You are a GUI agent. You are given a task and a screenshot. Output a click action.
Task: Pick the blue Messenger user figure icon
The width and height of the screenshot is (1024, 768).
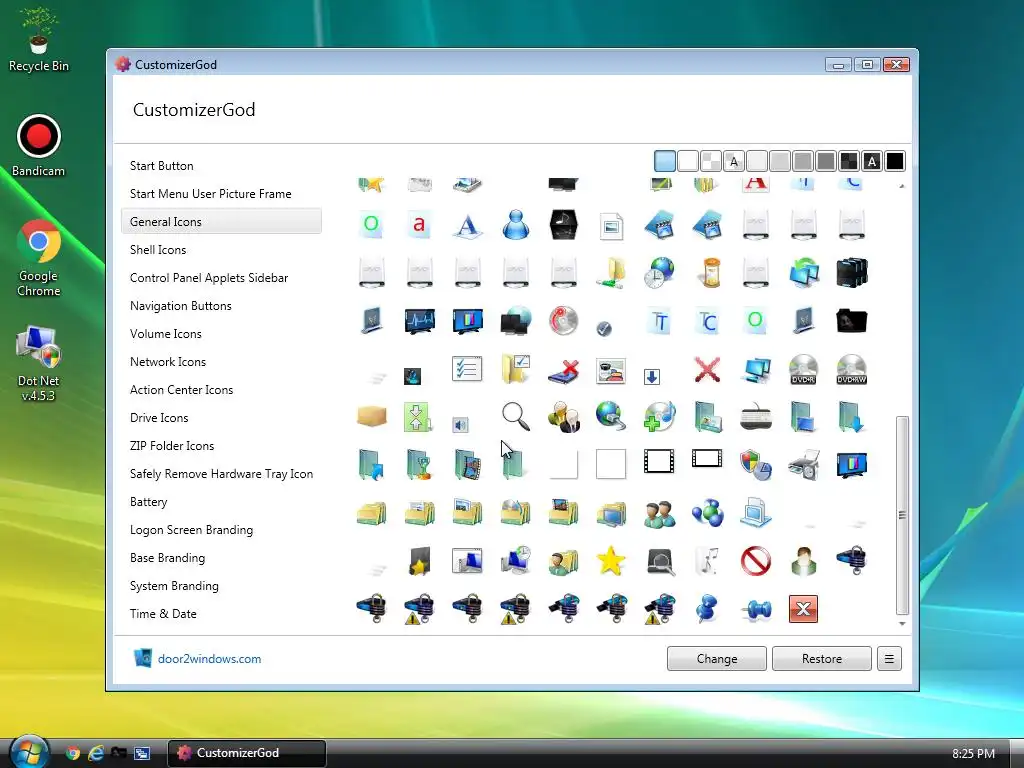click(x=515, y=225)
